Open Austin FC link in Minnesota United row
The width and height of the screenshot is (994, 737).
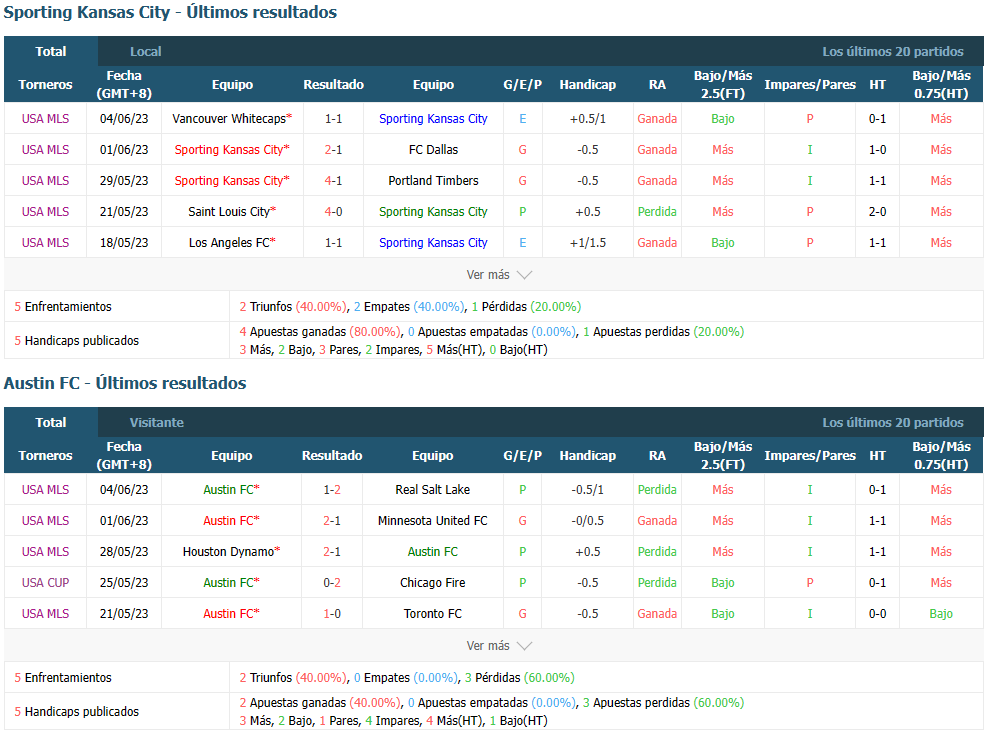click(x=231, y=521)
